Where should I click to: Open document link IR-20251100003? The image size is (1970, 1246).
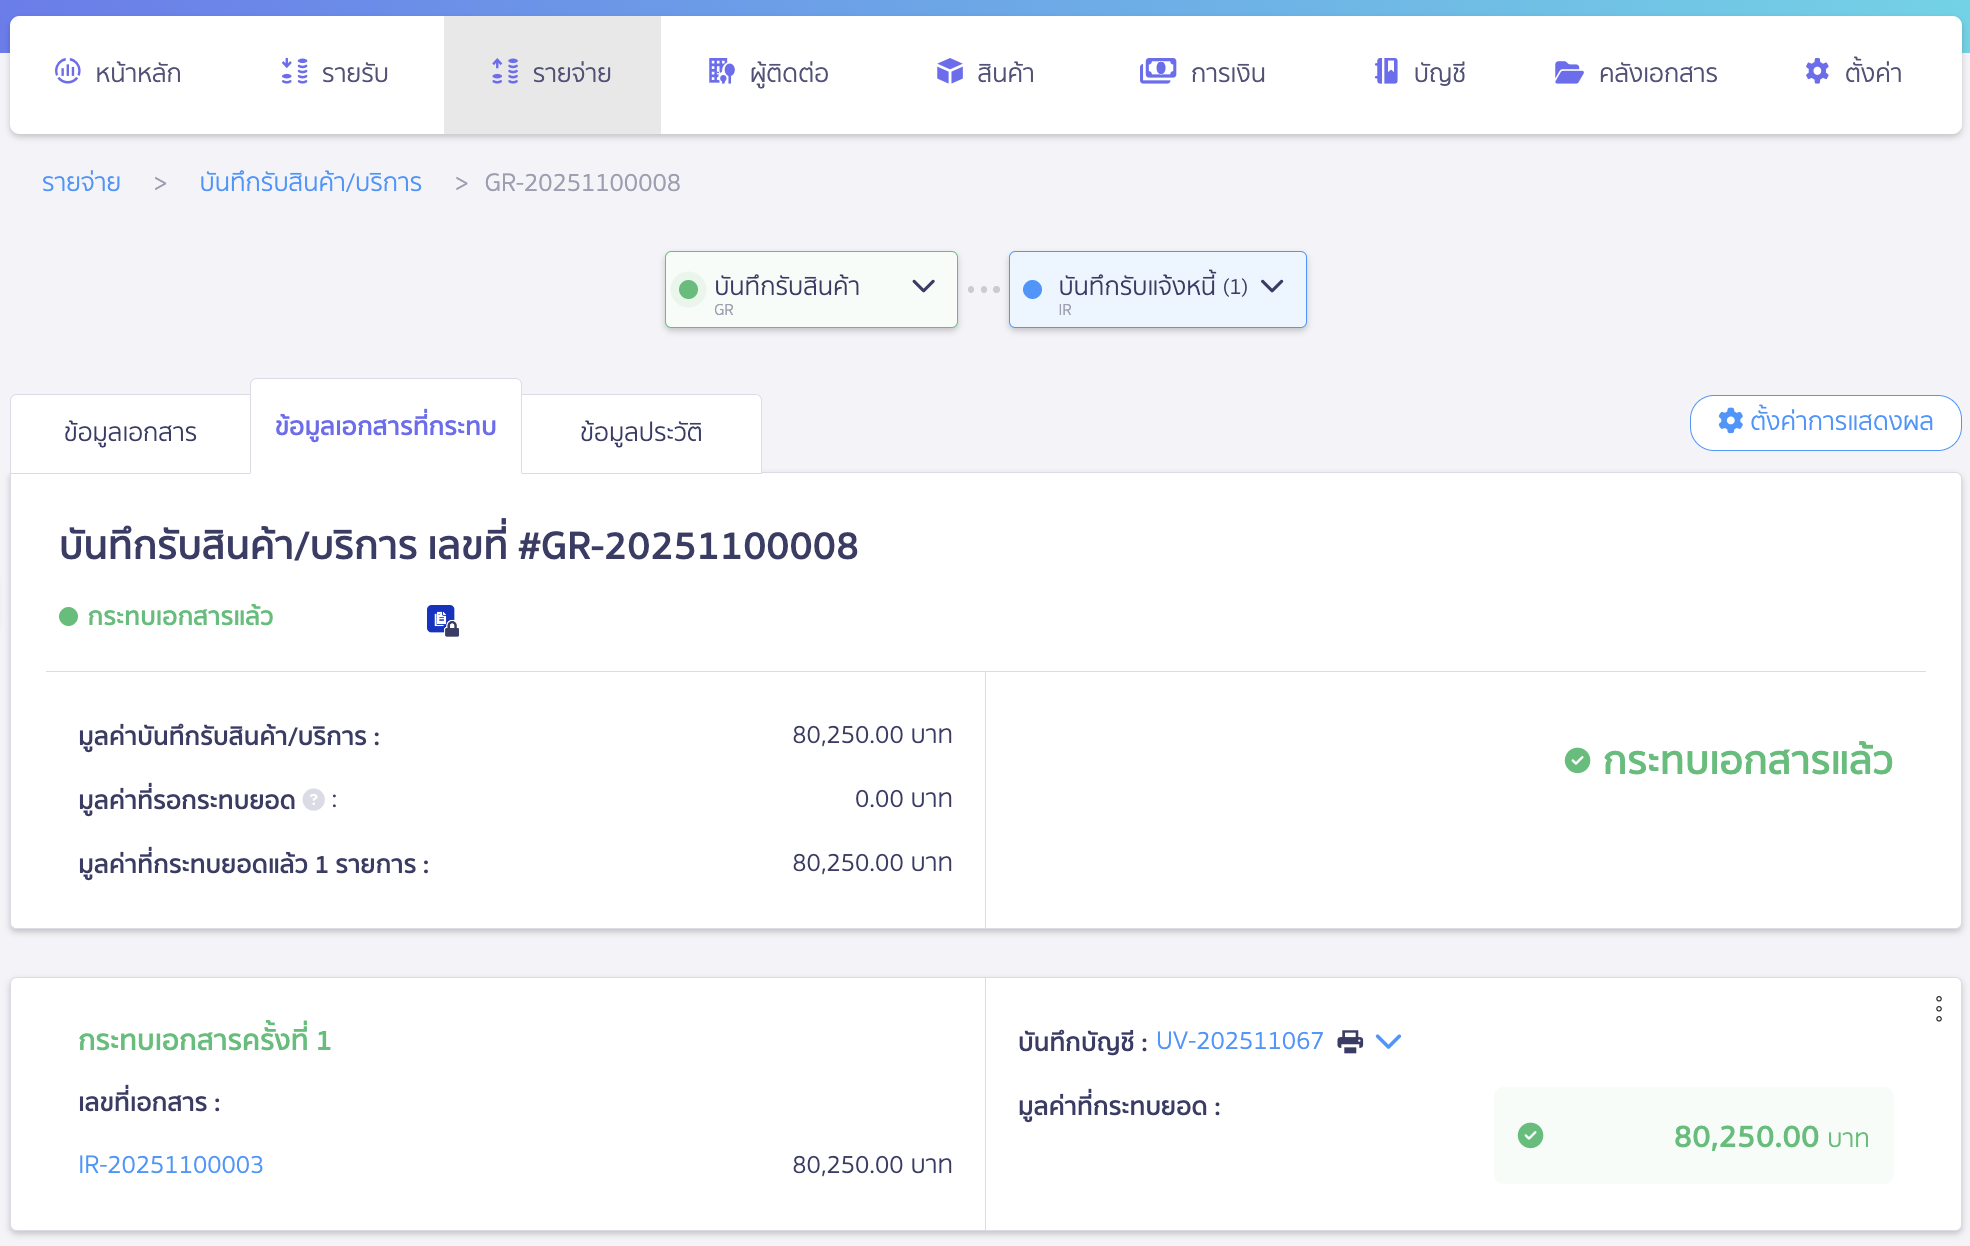point(171,1164)
